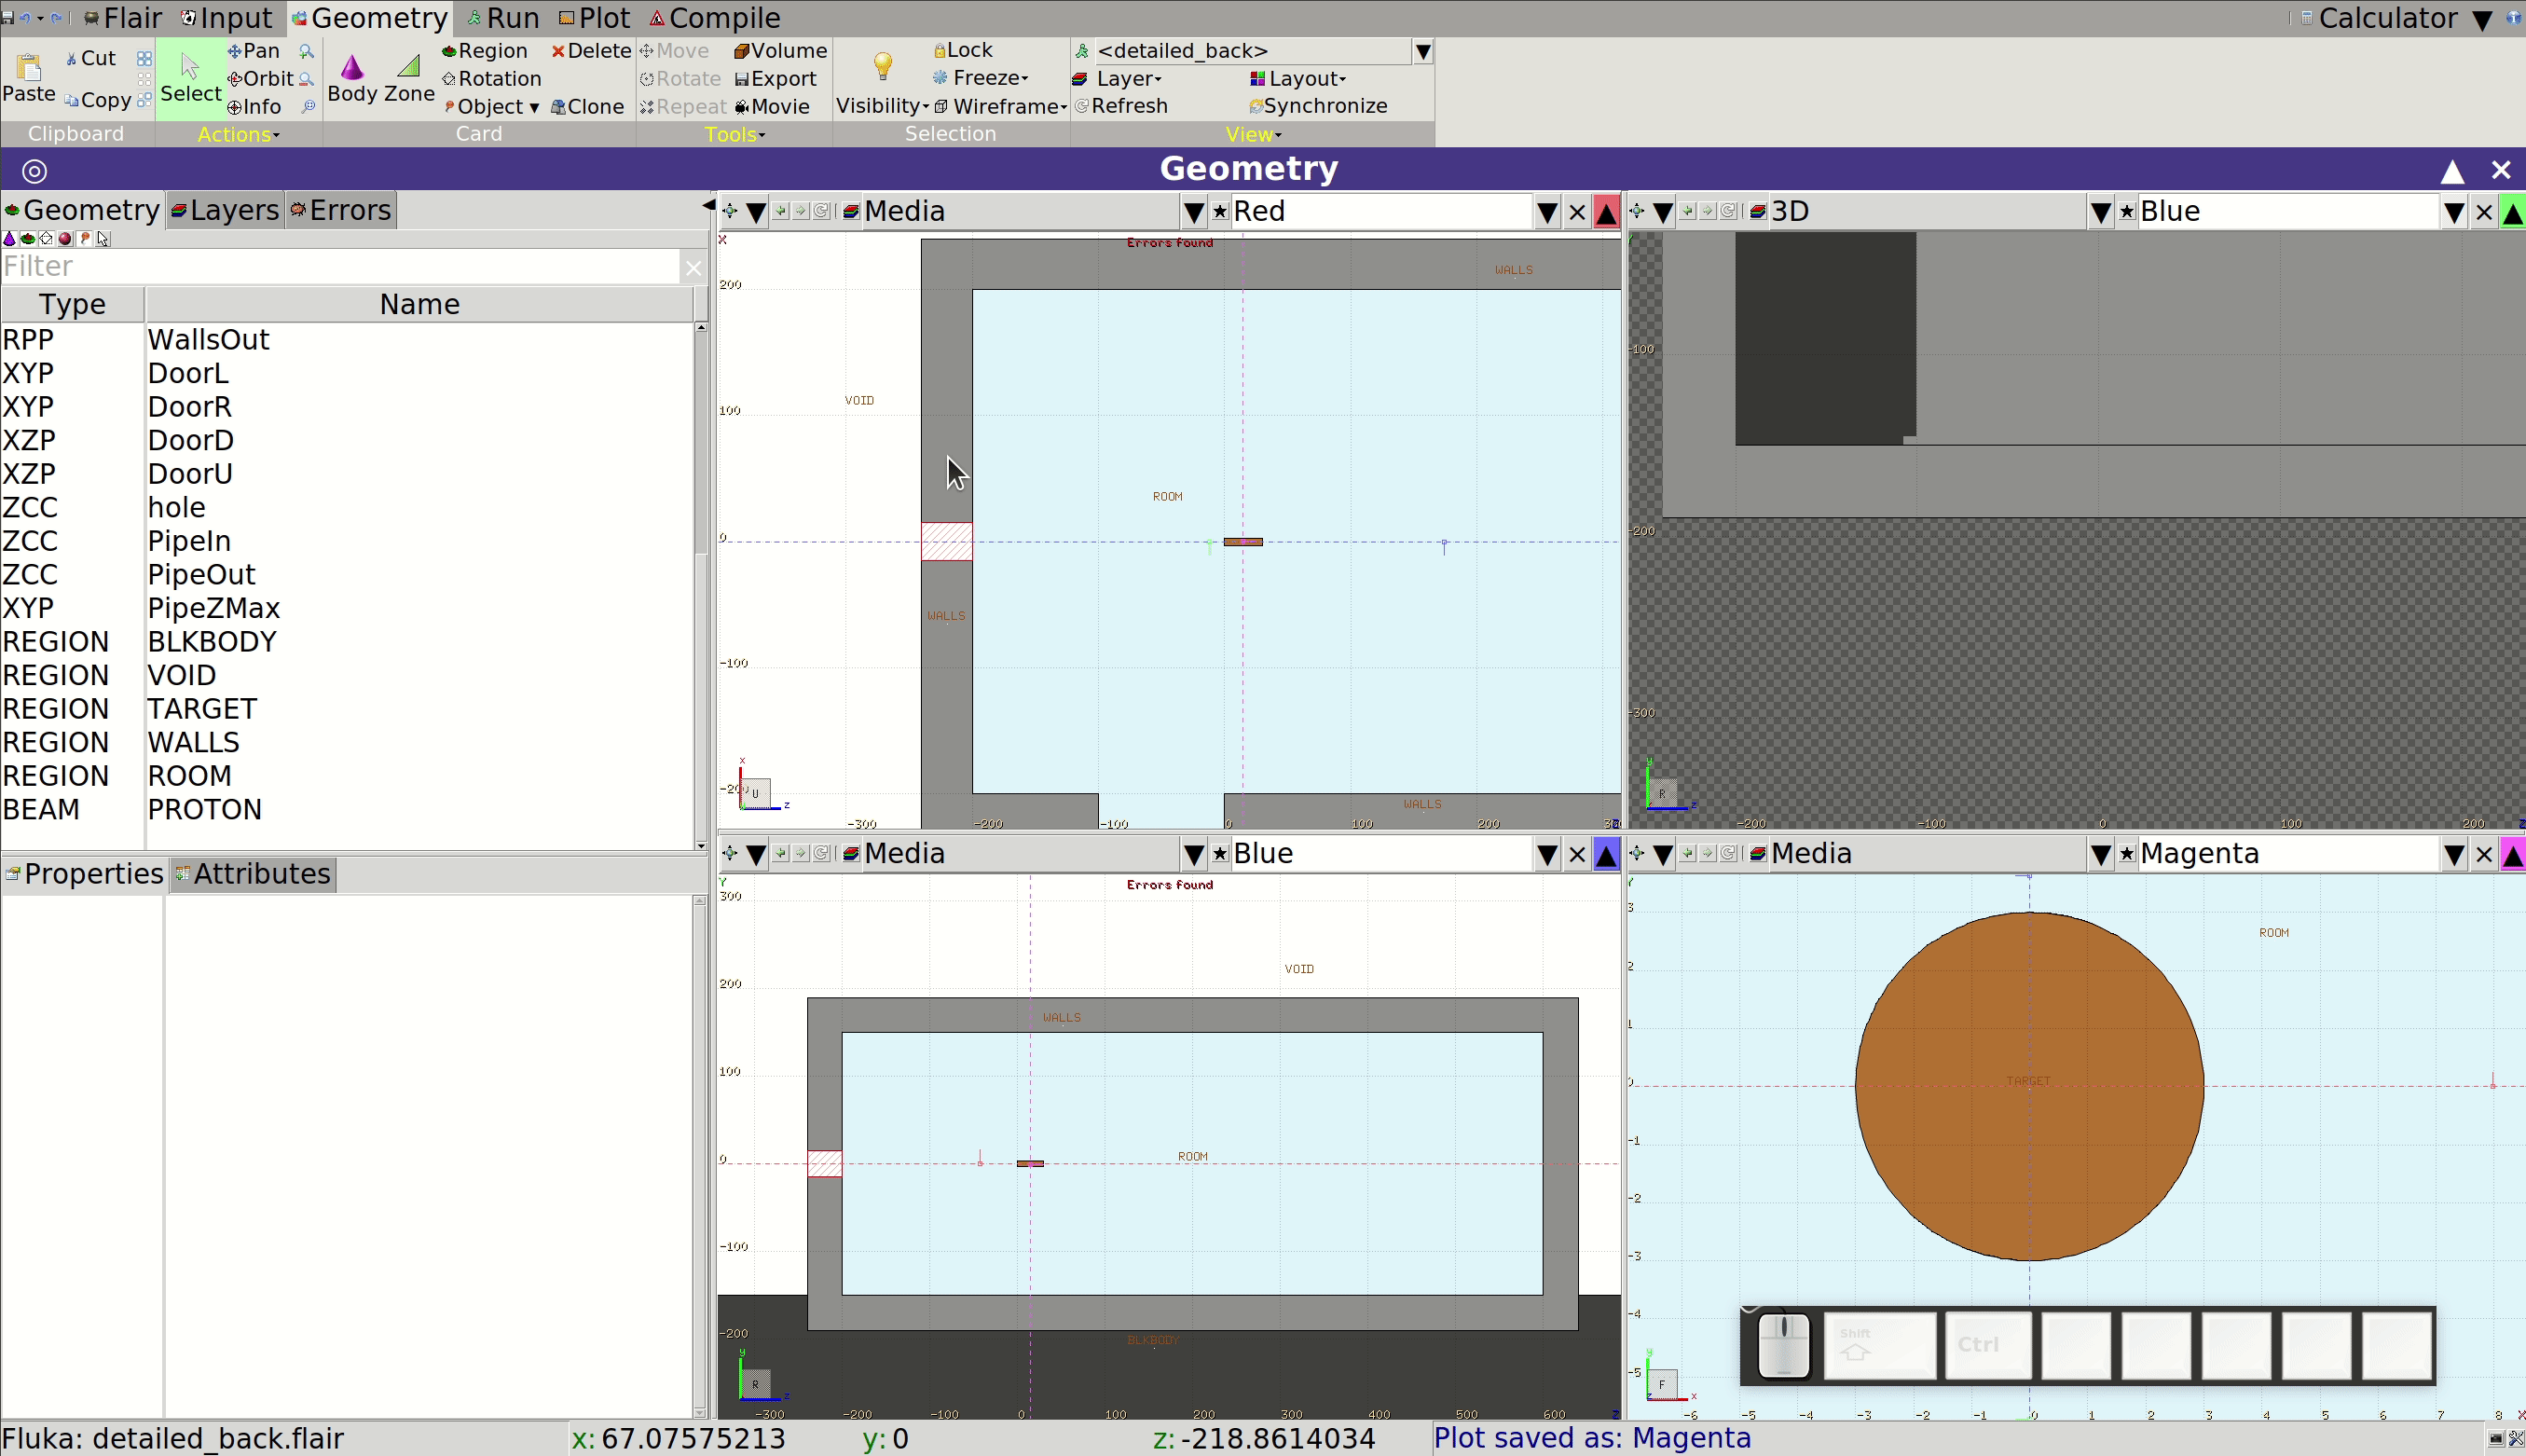Click the red triangle viewport color marker
The image size is (2526, 1456).
[x=1606, y=212]
